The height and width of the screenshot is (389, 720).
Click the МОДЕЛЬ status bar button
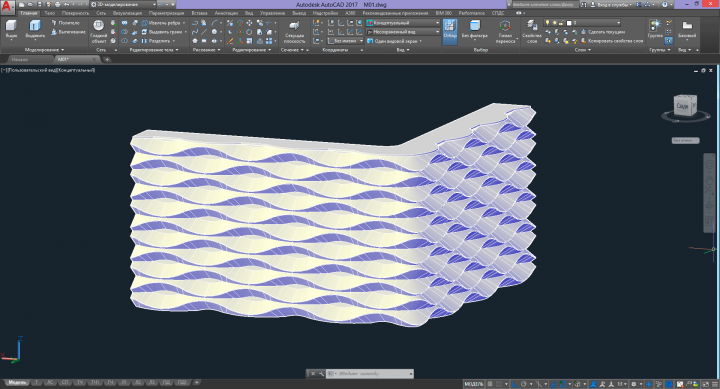point(473,384)
